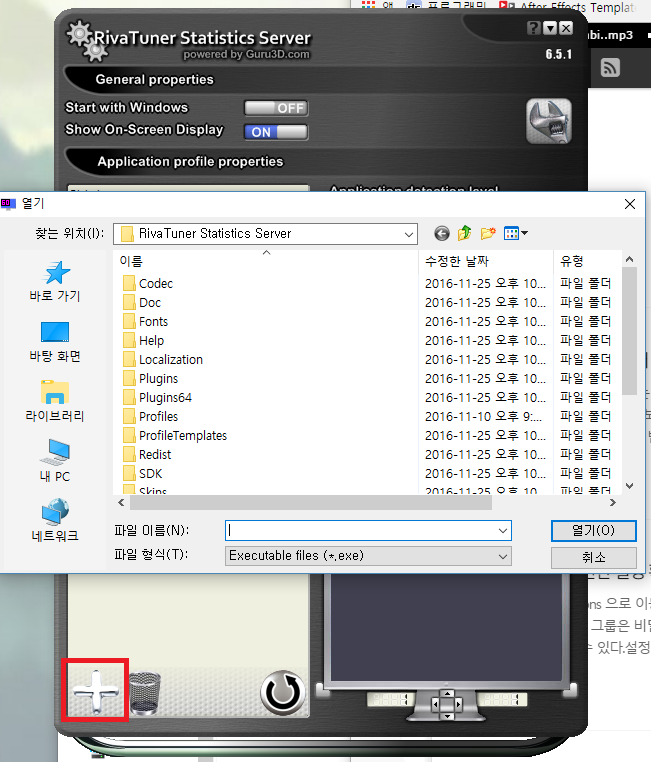Image resolution: width=651 pixels, height=762 pixels.
Task: Click the 2016-11-10 date of Profiles folder
Action: point(483,416)
